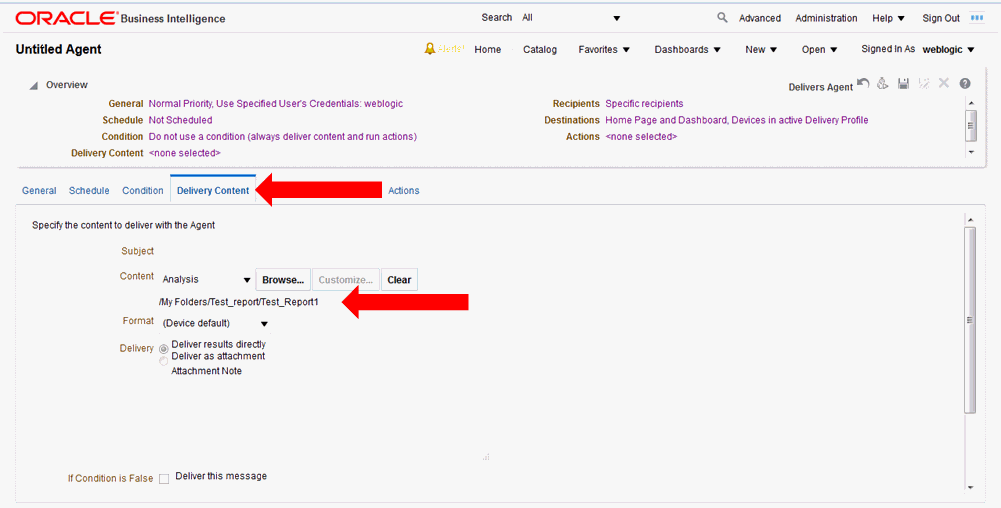Click the Attachment Note label
This screenshot has height=508, width=1001.
206,371
